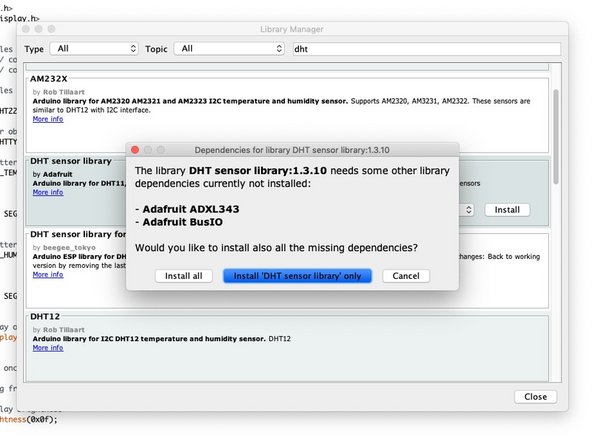Select the AM232X library title
592x444 pixels.
click(49, 79)
